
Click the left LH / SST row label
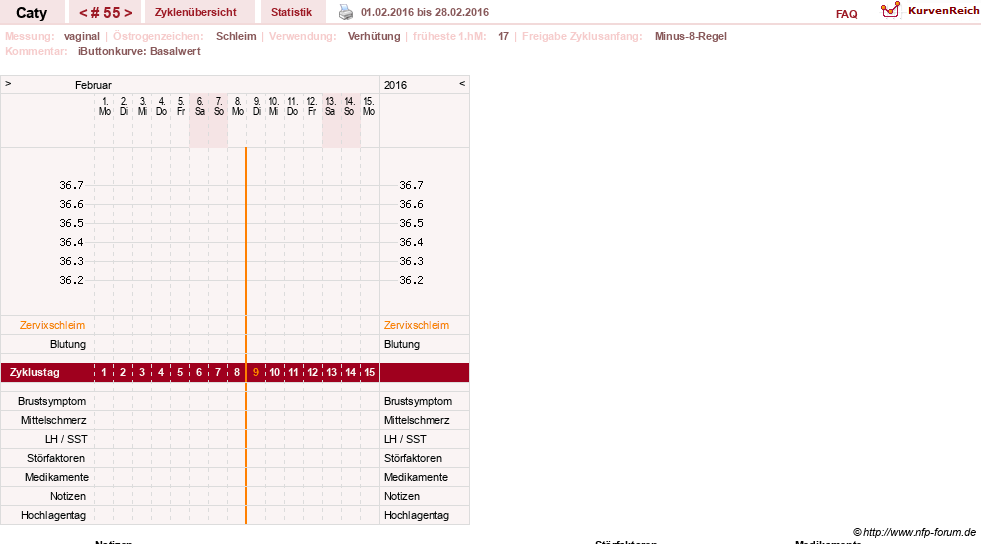coord(66,439)
